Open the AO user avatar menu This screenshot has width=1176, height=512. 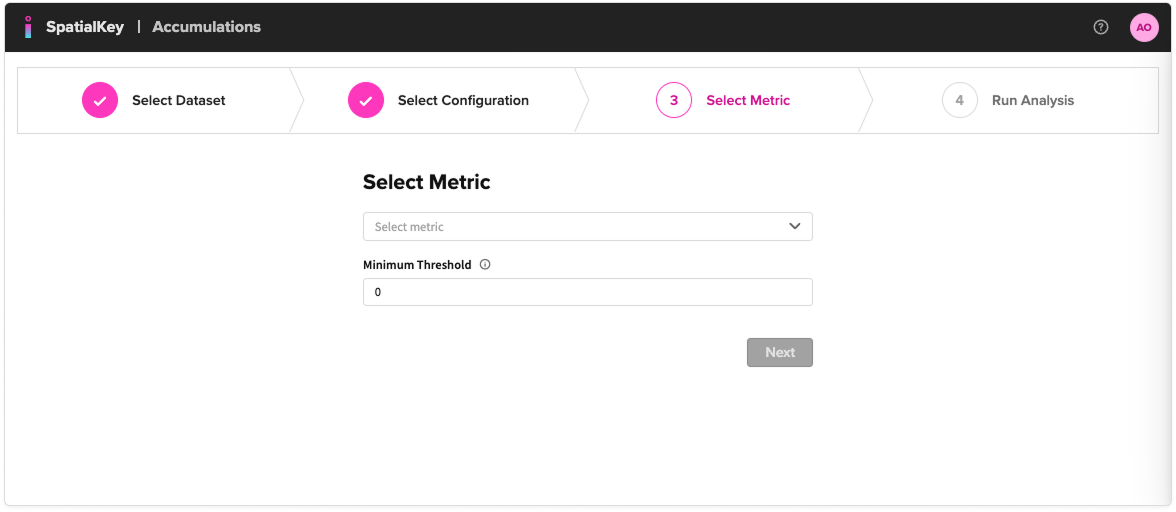[x=1144, y=27]
